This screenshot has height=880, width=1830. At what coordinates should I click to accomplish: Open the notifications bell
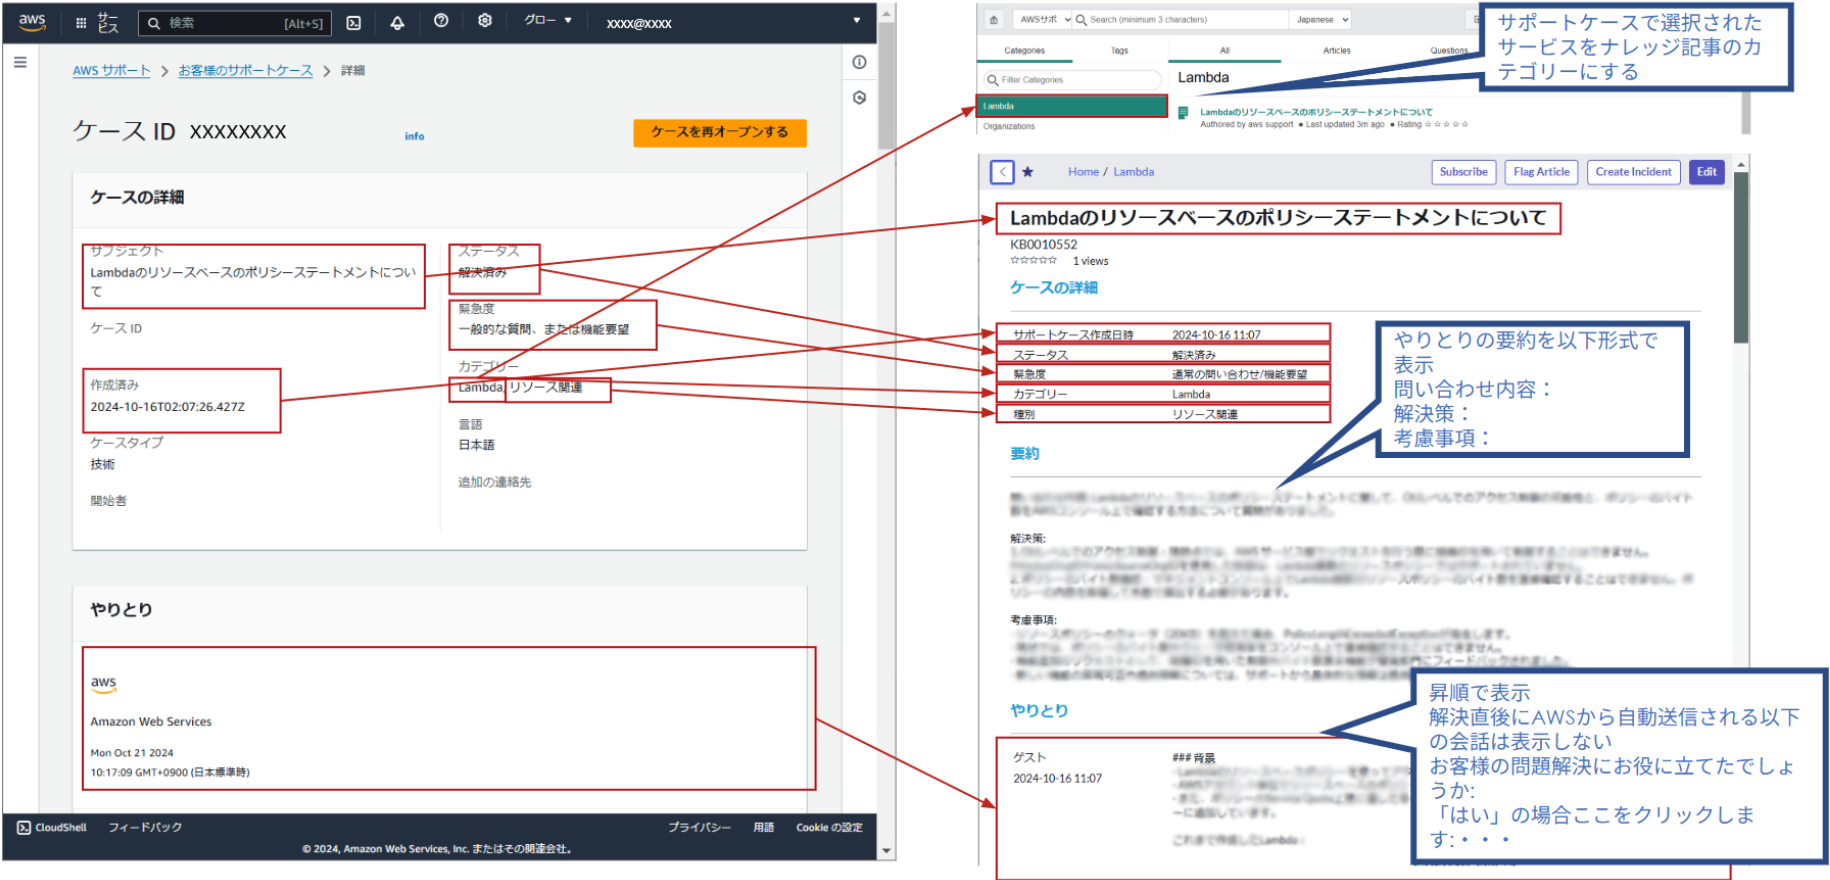click(397, 22)
